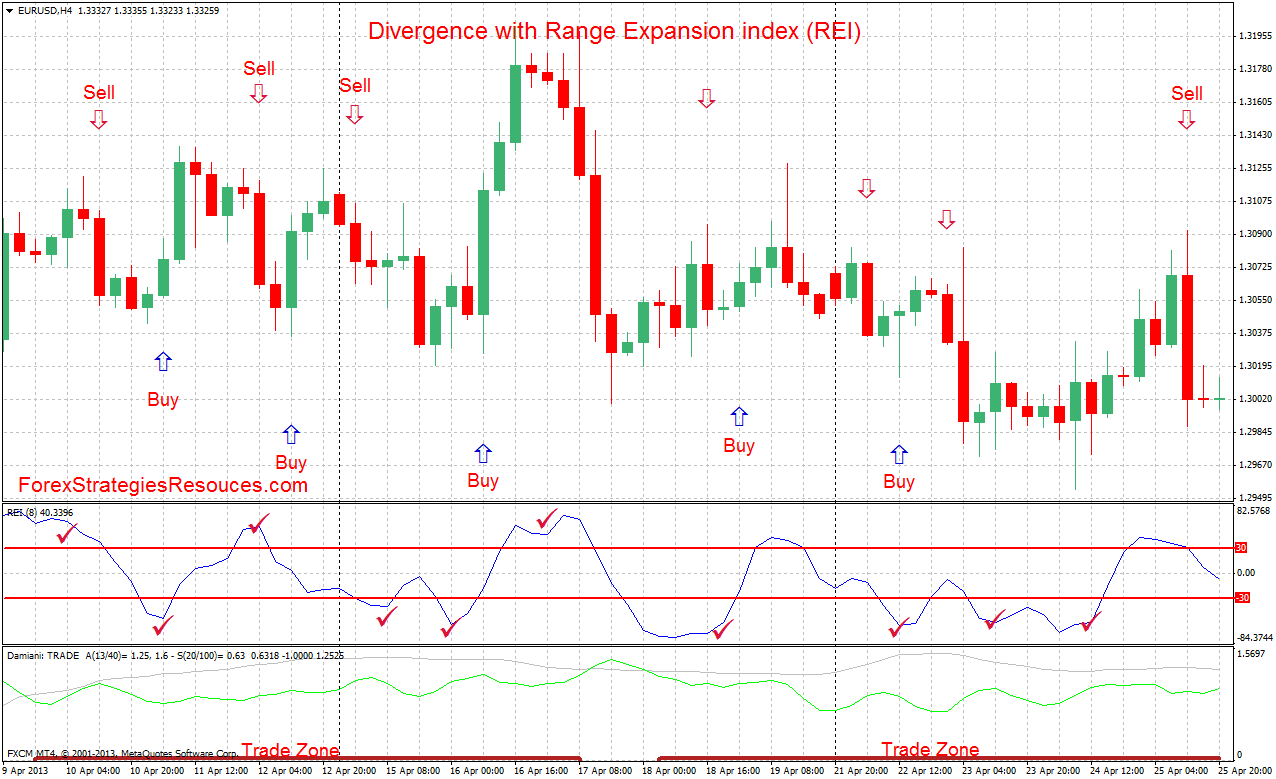
Task: Click the Buy arrow above the 18 Apr label
Action: pos(739,416)
